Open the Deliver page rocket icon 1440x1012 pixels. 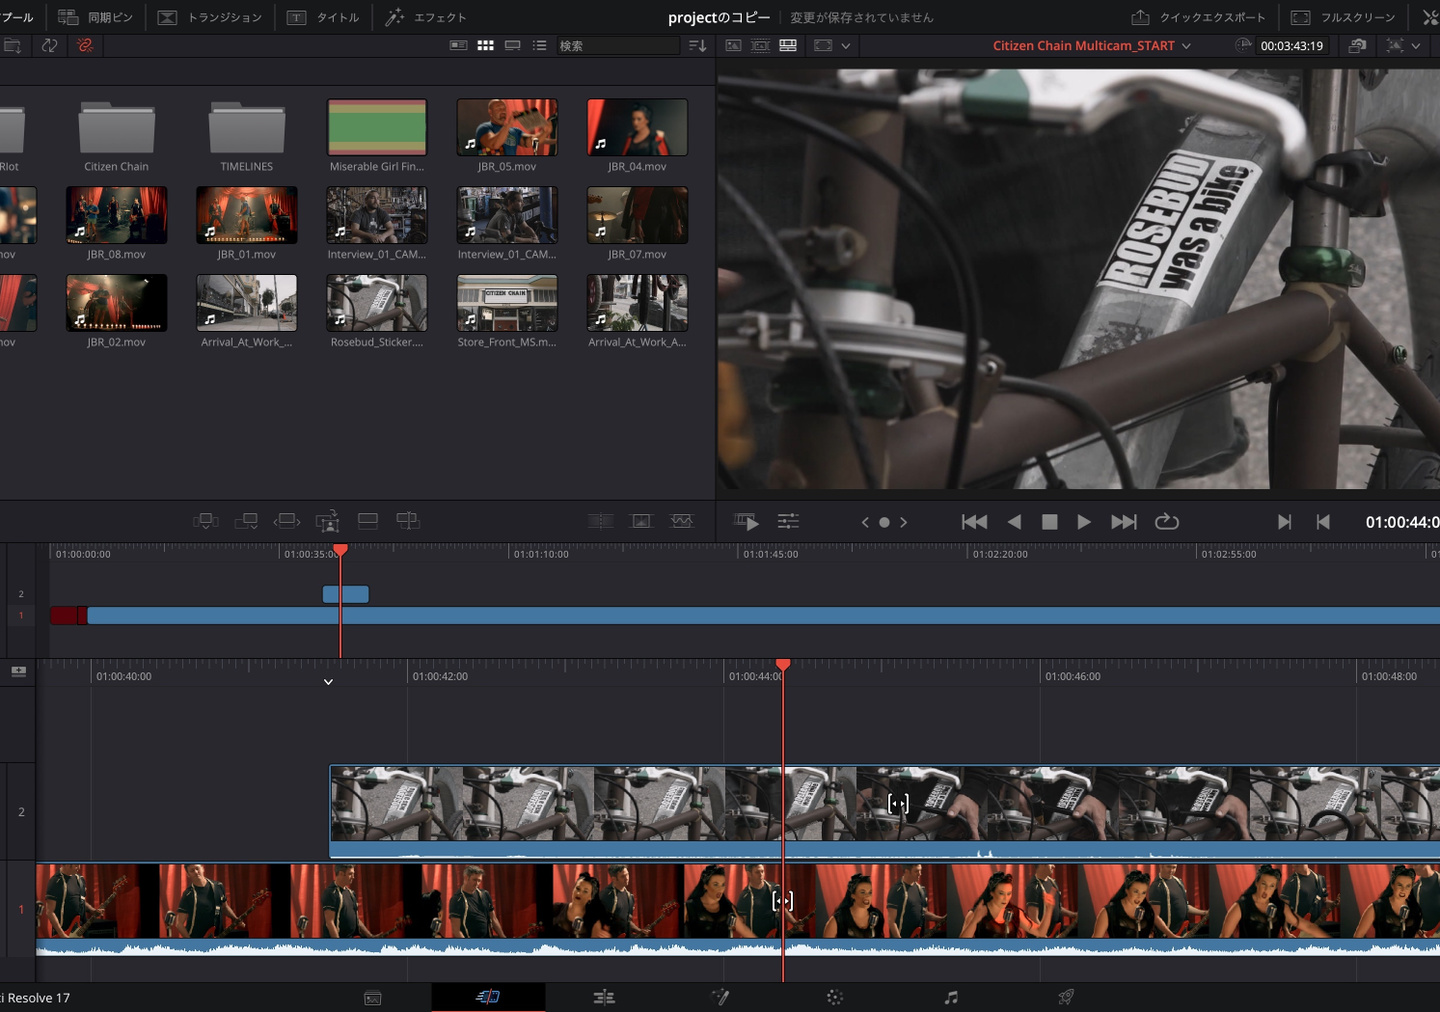(x=1066, y=997)
